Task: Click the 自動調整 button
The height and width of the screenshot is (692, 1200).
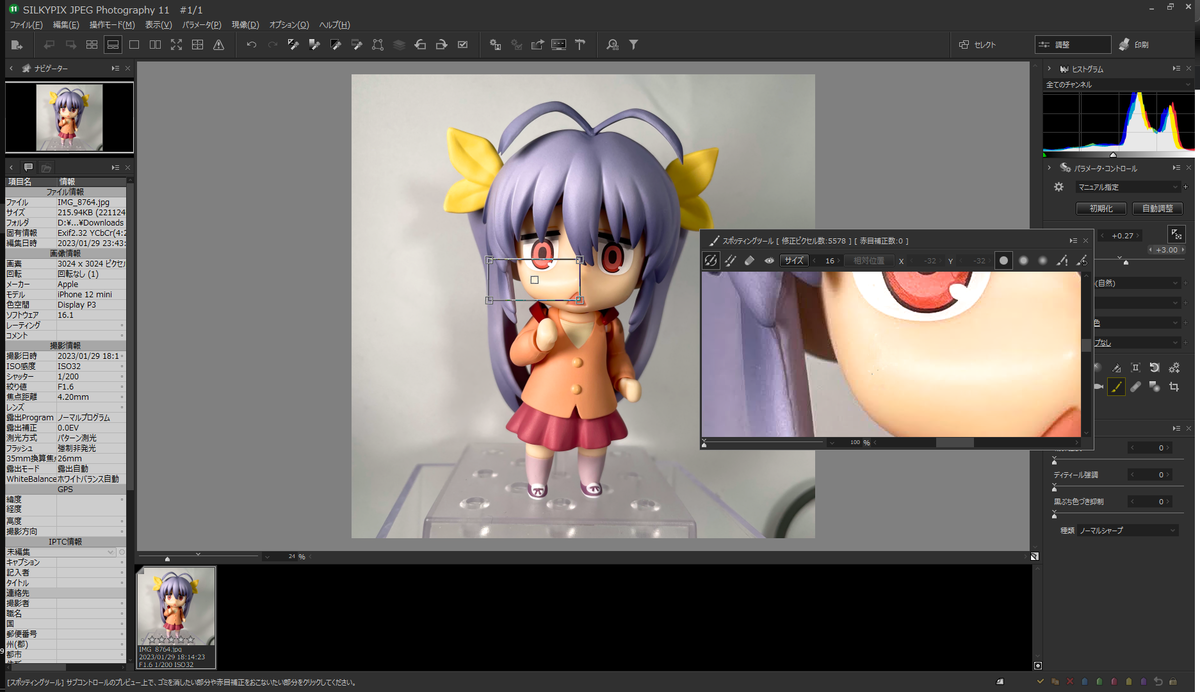Action: coord(1157,209)
